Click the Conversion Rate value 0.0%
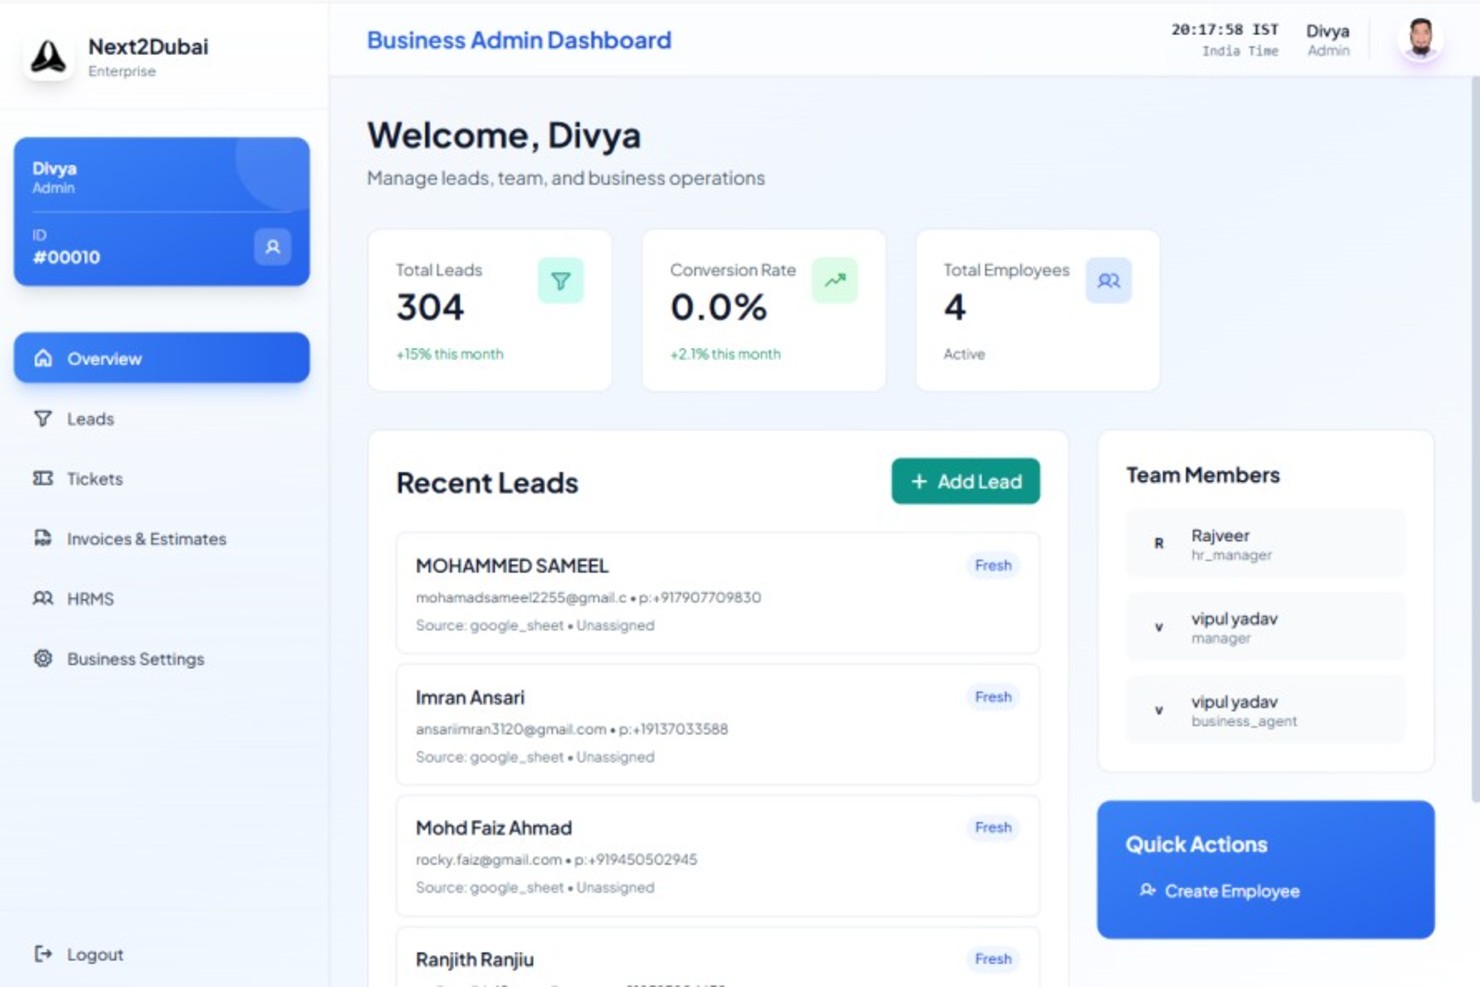 [719, 307]
